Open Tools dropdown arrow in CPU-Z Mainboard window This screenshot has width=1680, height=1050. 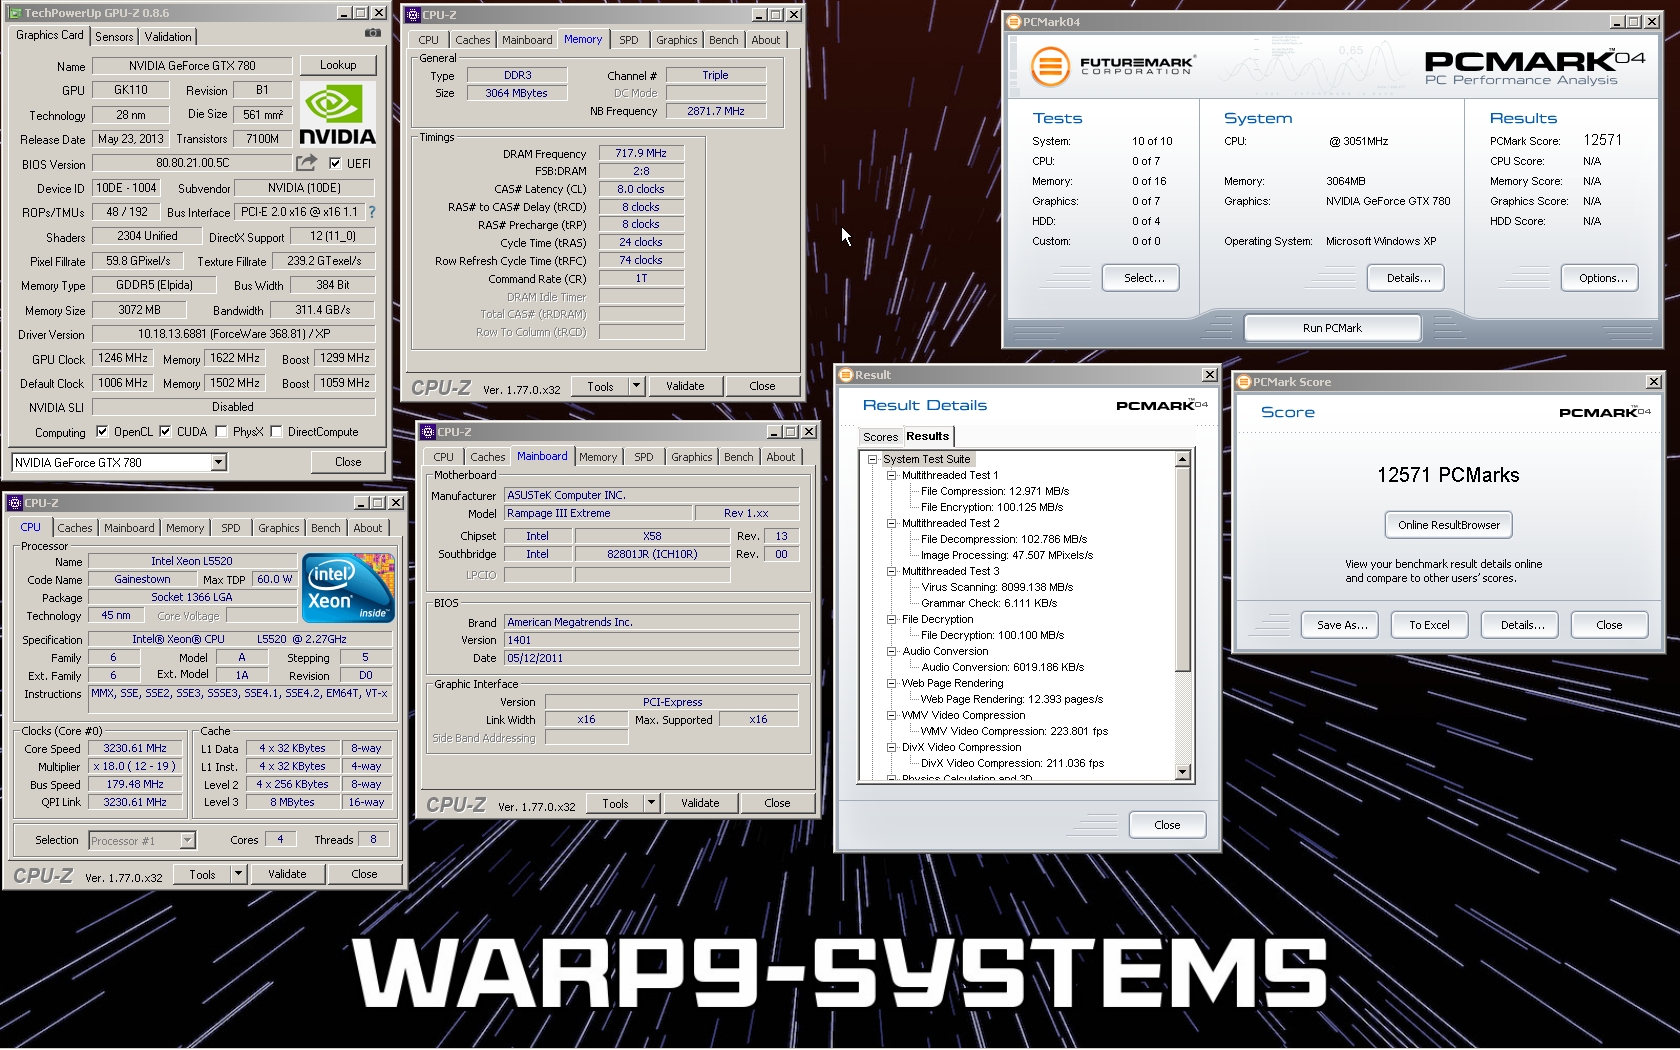(651, 803)
